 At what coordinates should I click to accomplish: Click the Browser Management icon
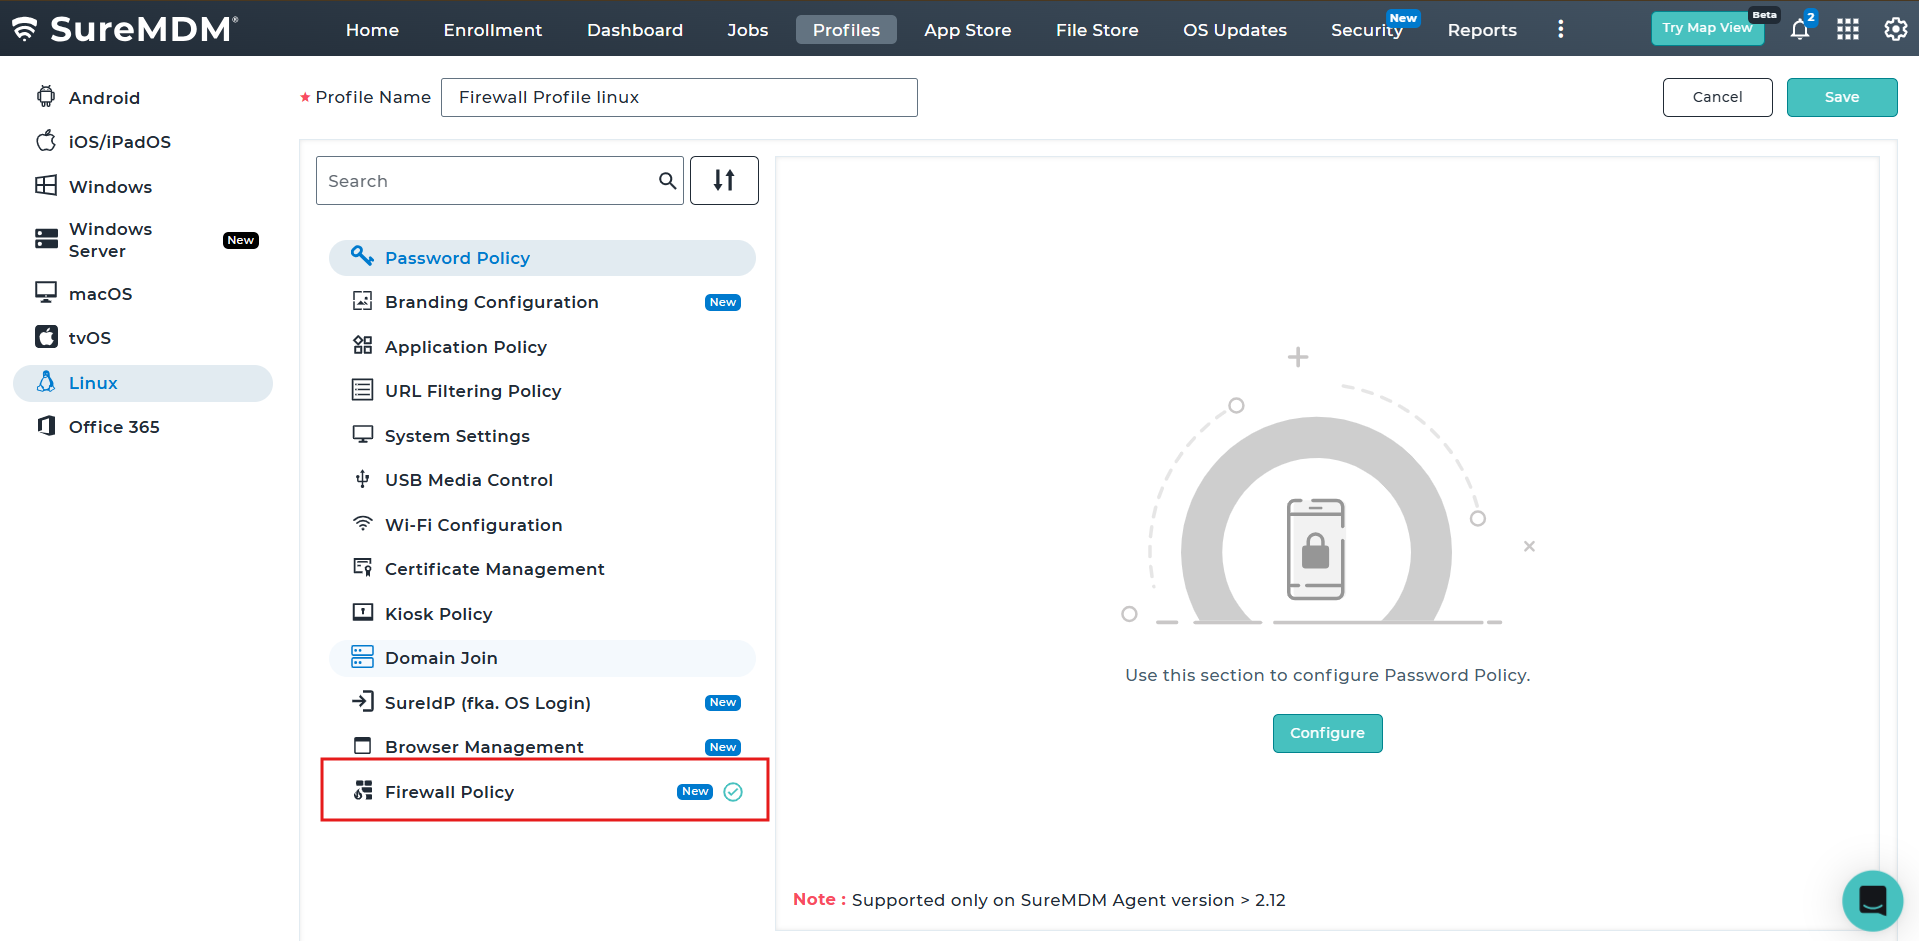pos(362,746)
